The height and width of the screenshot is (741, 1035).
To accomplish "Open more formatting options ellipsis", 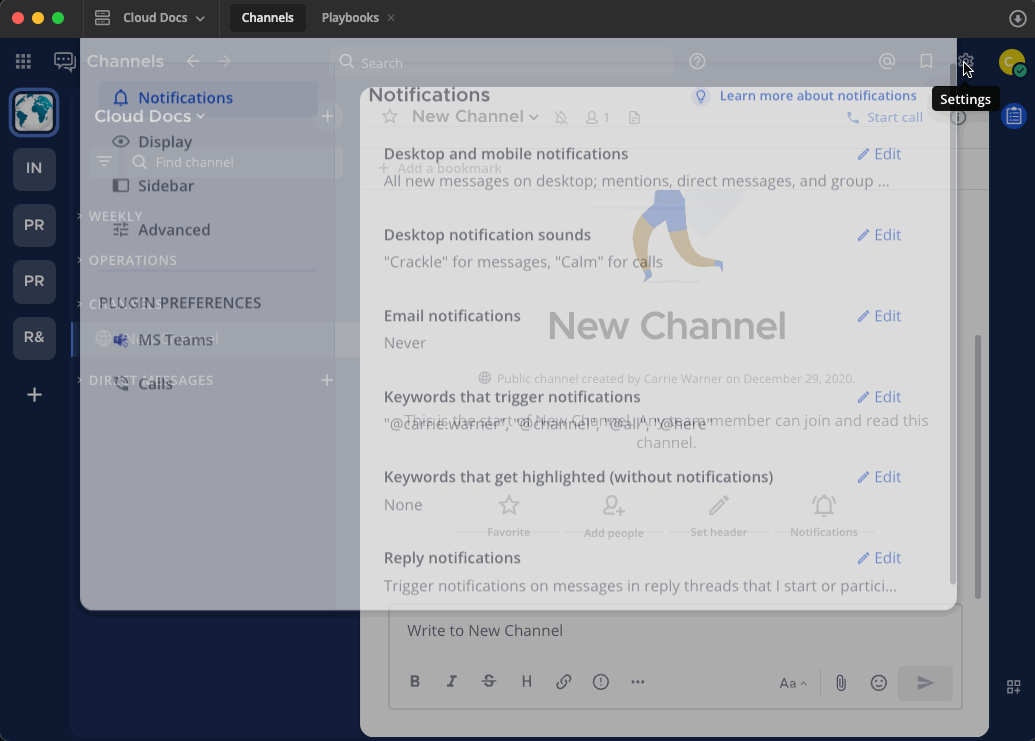I will click(x=638, y=682).
